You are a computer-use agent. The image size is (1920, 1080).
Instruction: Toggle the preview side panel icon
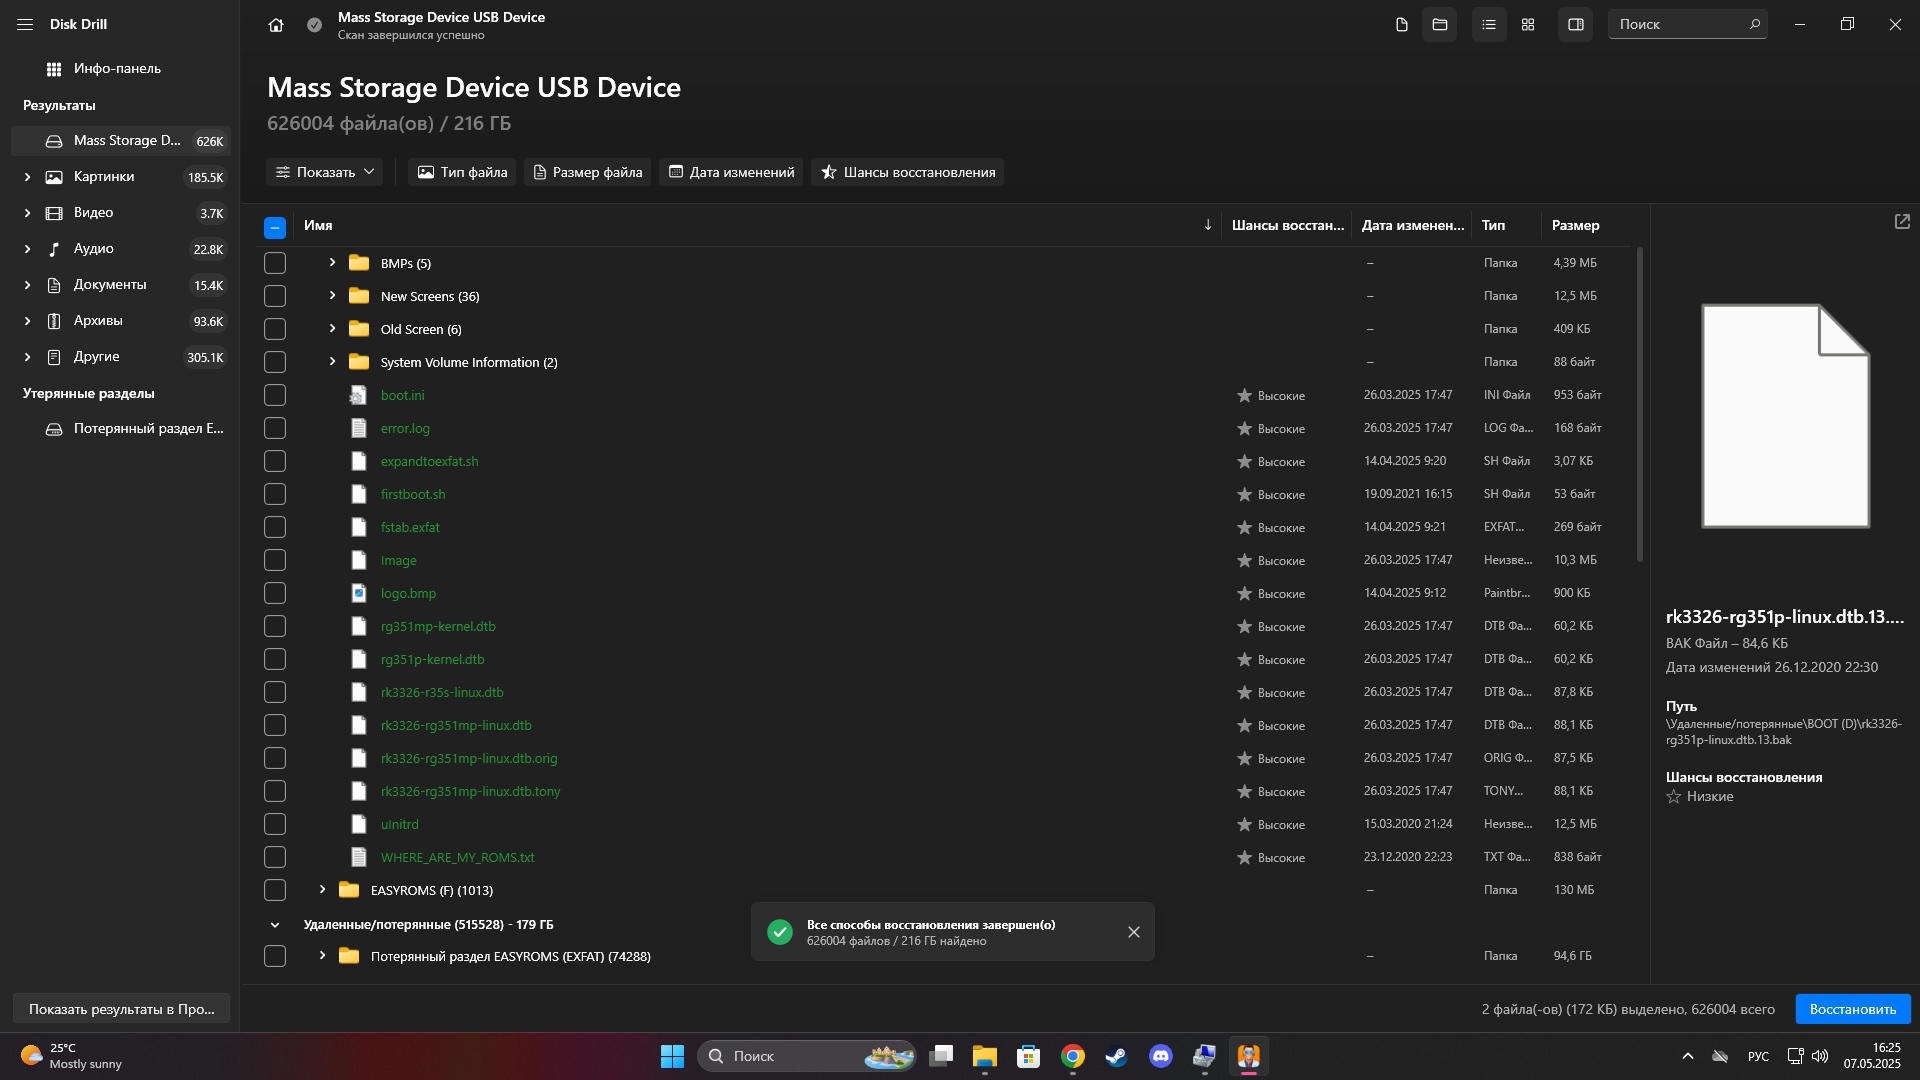[x=1576, y=24]
